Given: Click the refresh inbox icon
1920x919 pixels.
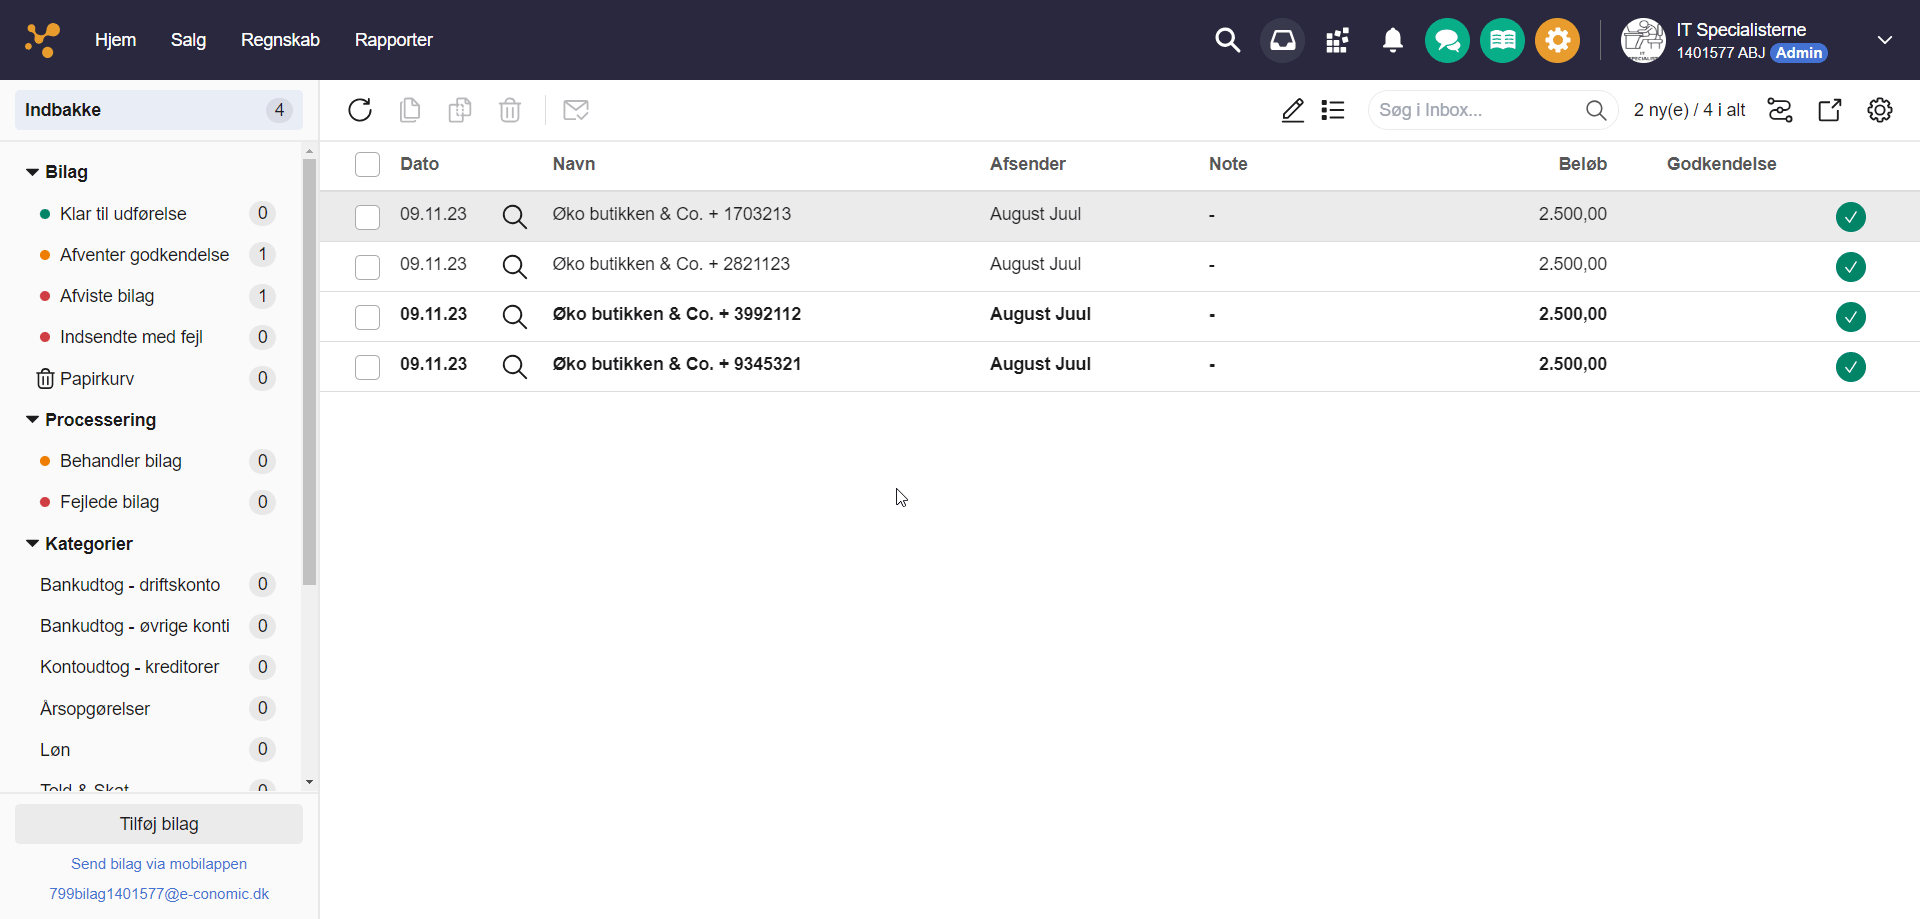Looking at the screenshot, I should click(360, 110).
